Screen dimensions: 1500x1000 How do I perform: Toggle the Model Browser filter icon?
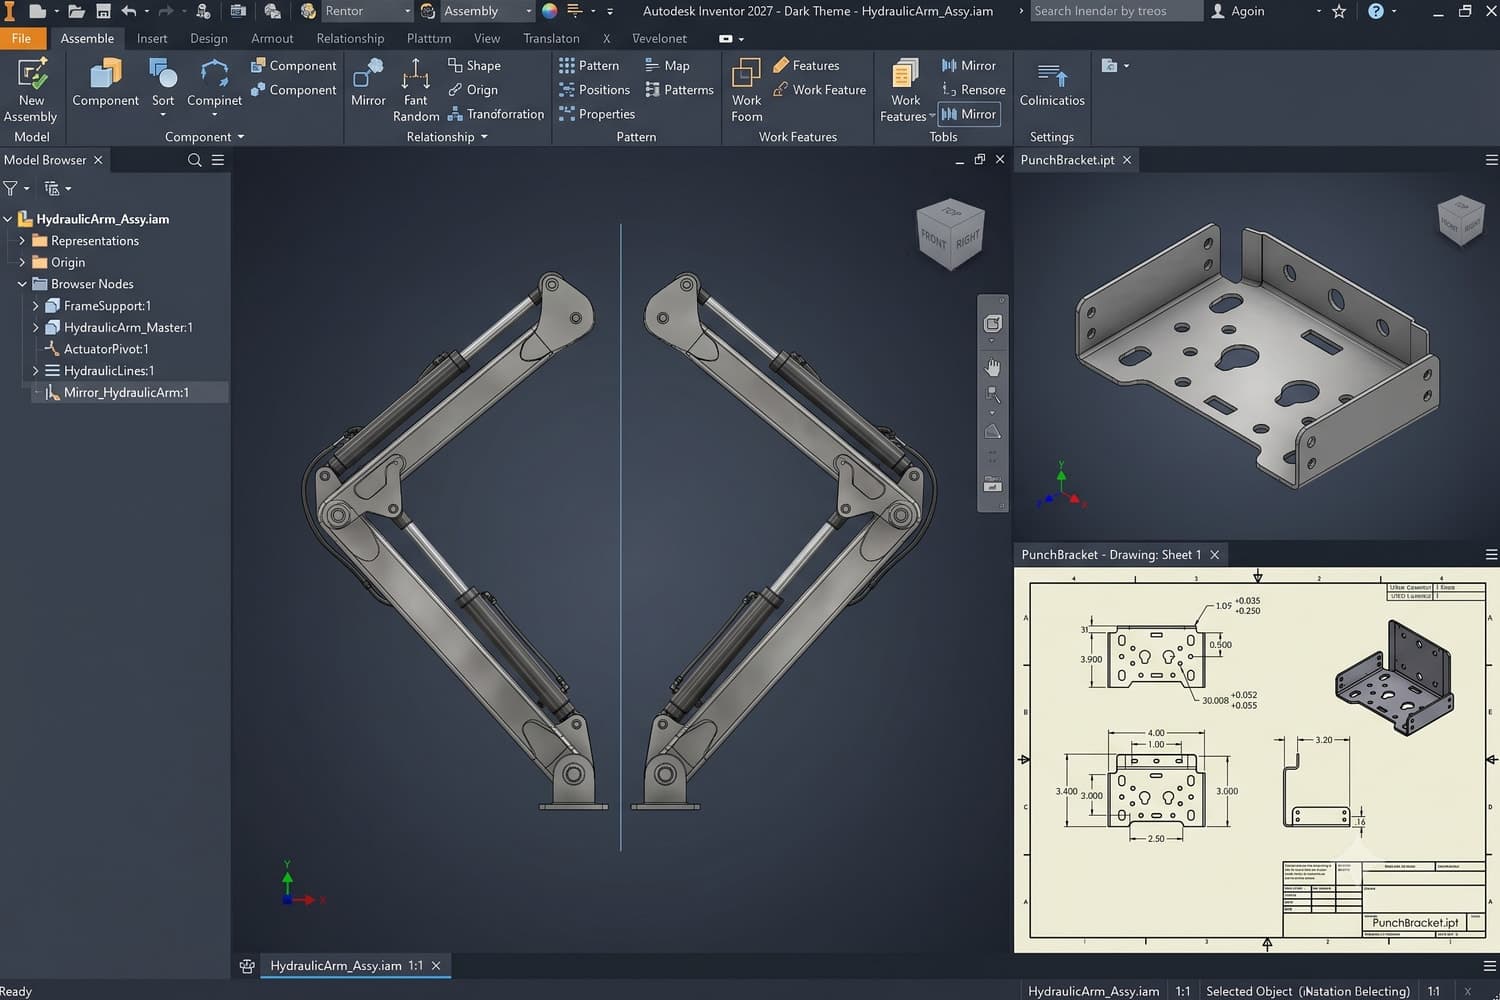click(x=10, y=188)
